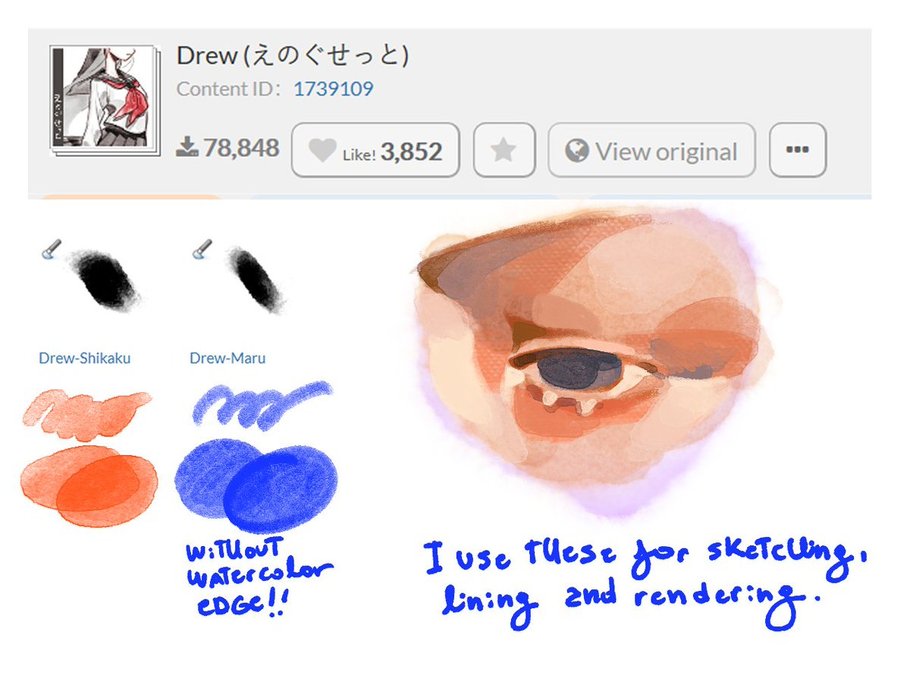Open the Drew-Maru link

coord(228,358)
